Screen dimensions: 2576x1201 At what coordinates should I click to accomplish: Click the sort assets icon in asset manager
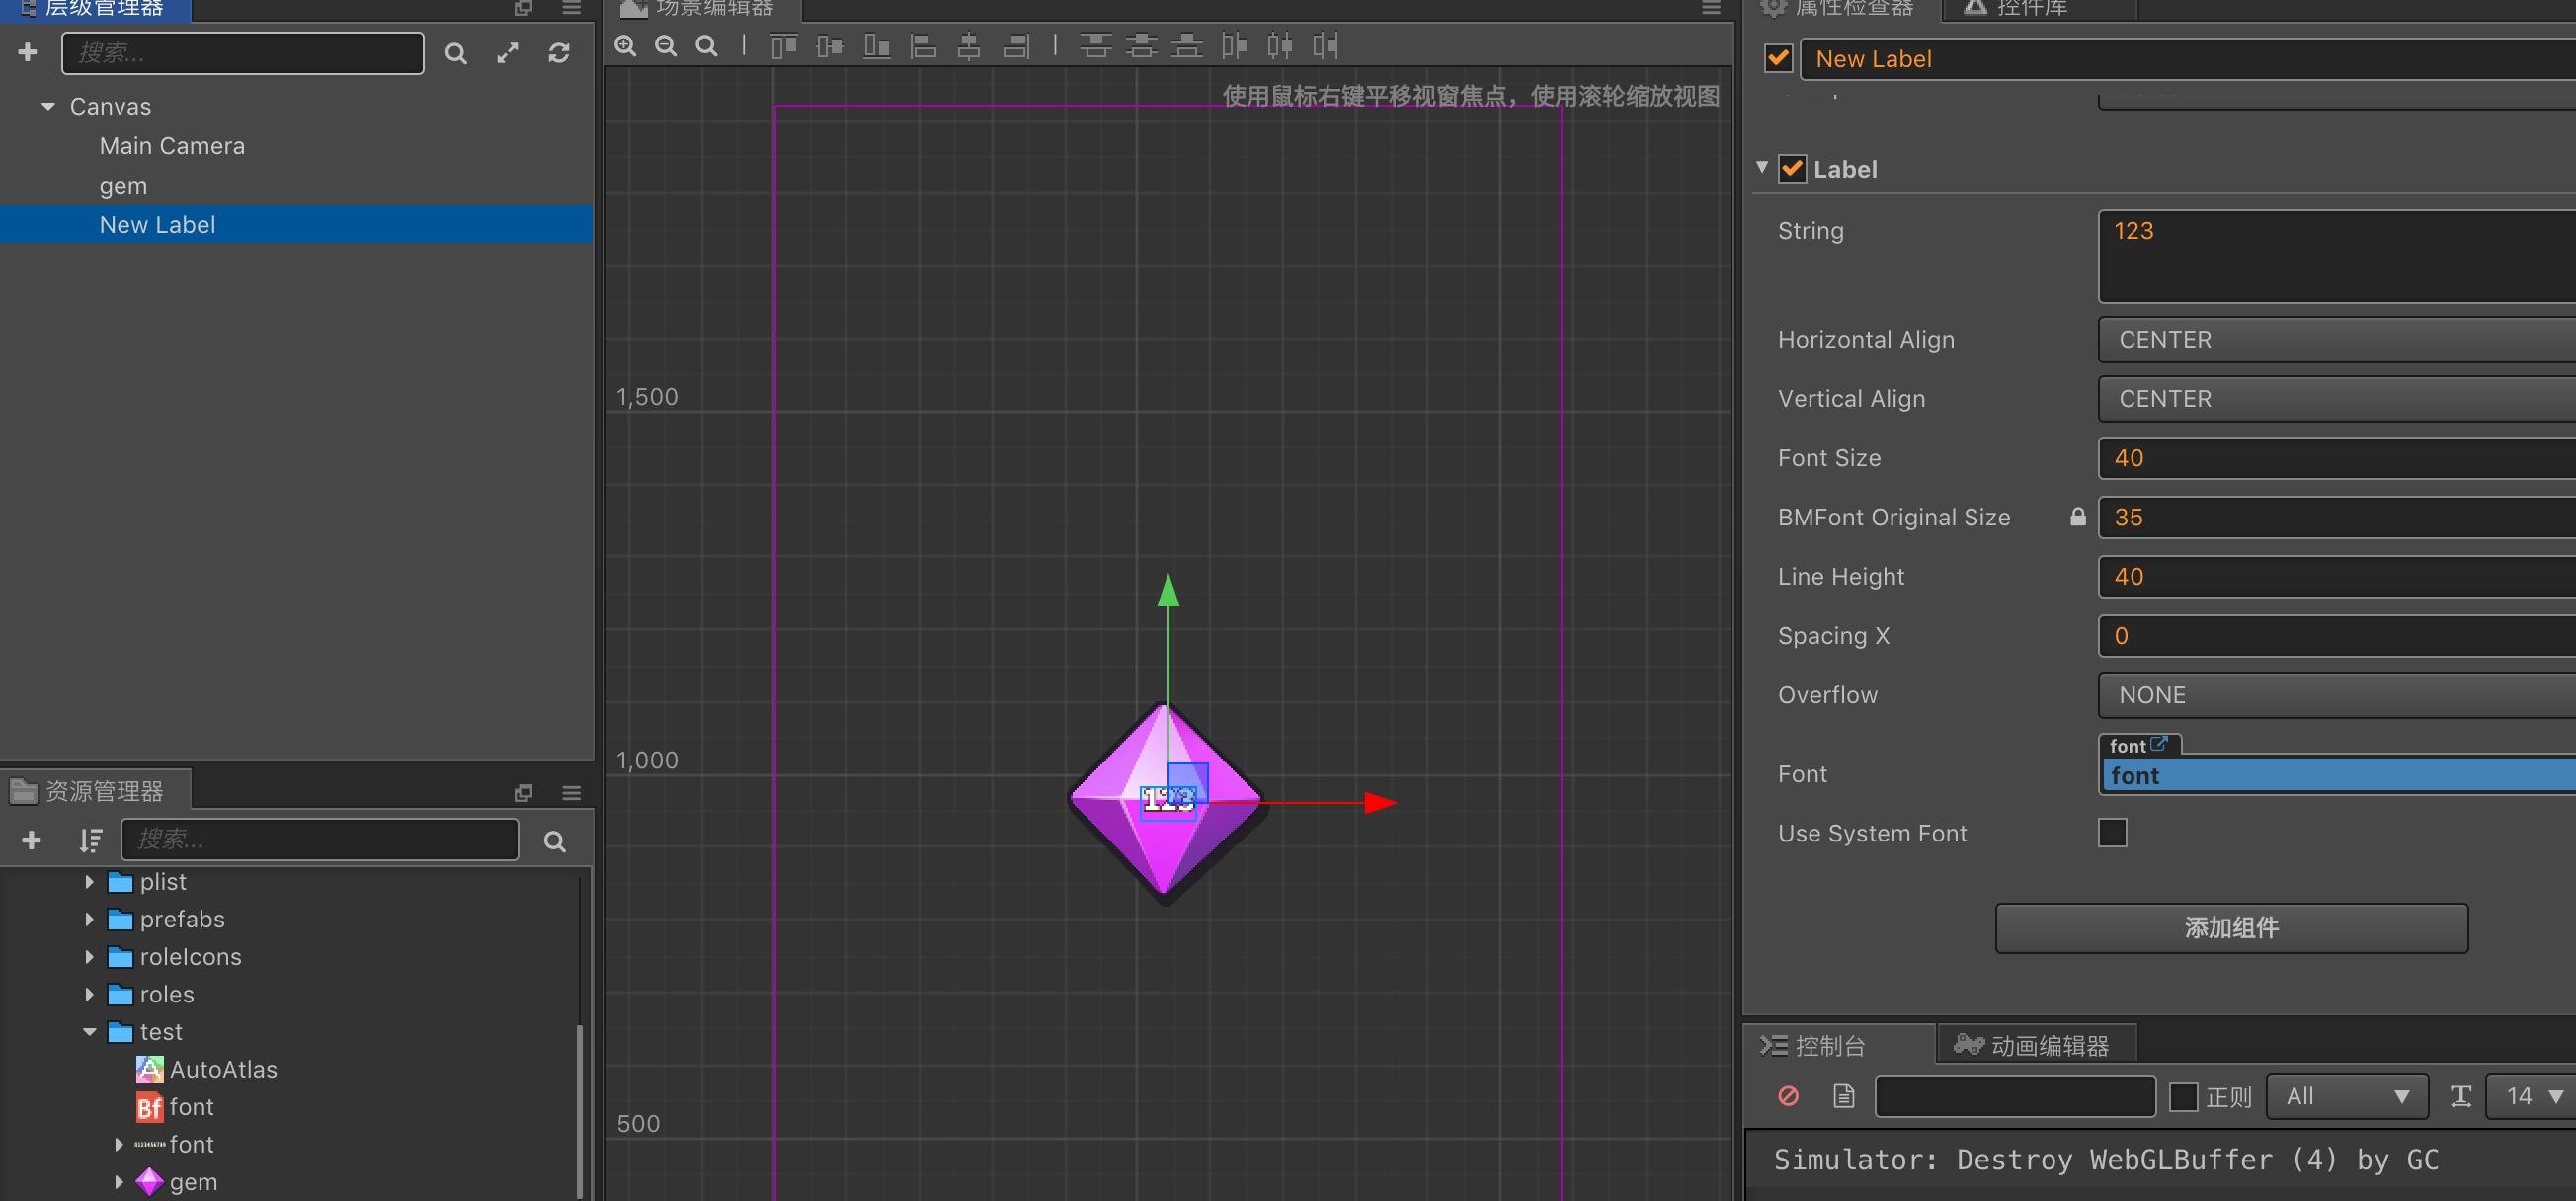point(90,840)
